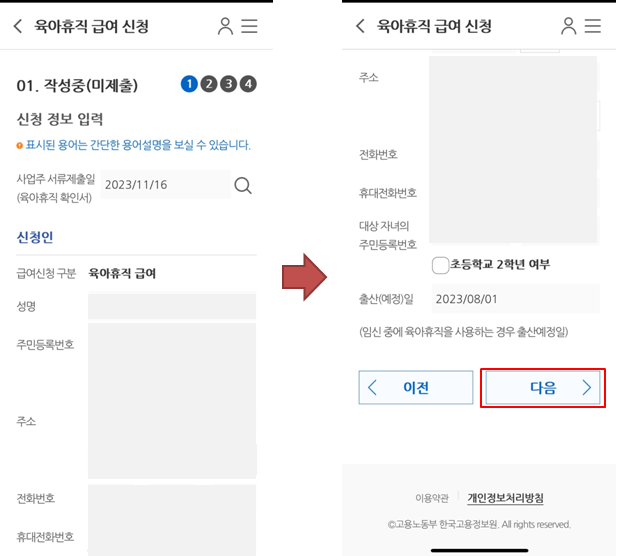Select step 1 circle indicator
Viewport: 619px width, 556px height.
coord(189,84)
